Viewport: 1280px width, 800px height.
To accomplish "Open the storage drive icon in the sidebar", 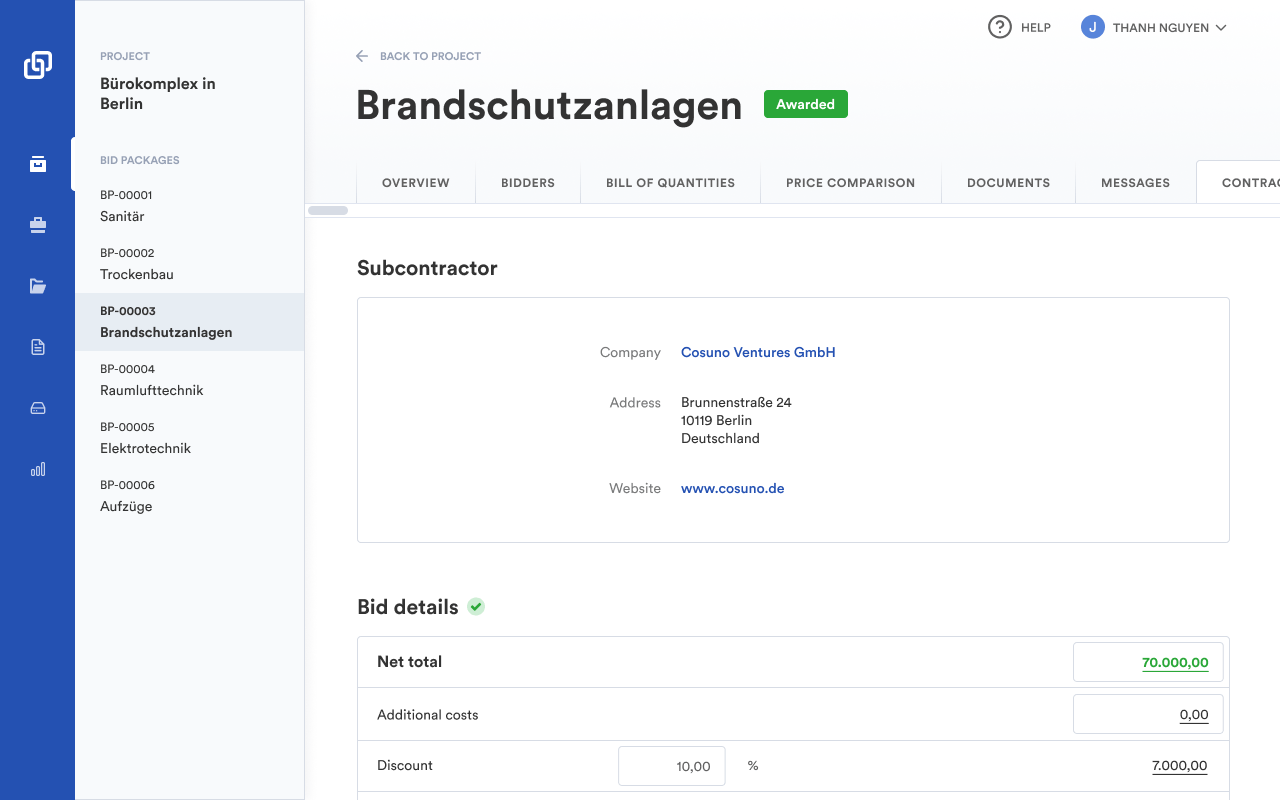I will coord(38,408).
